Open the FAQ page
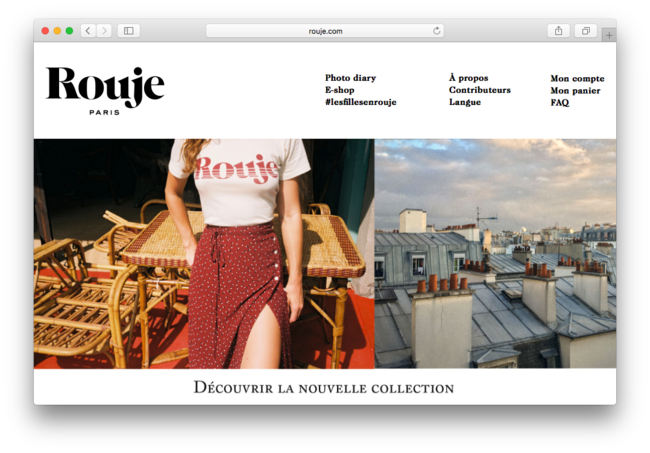Image resolution: width=650 pixels, height=453 pixels. coord(560,102)
